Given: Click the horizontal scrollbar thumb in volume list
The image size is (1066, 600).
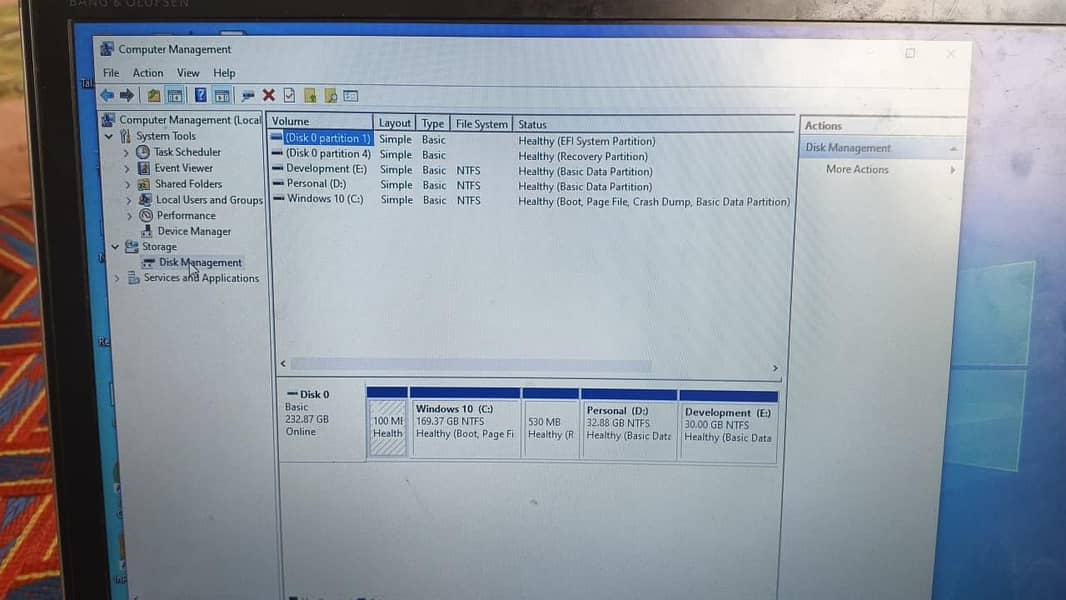Looking at the screenshot, I should click(470, 366).
